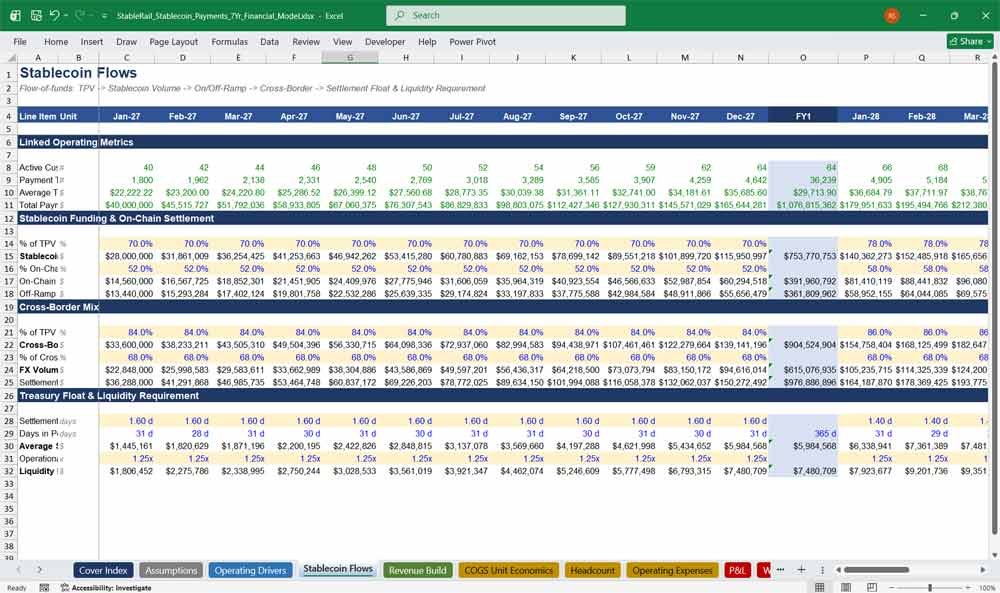Click the vertical scrollbar down arrow
This screenshot has width=1000, height=593.
994,555
